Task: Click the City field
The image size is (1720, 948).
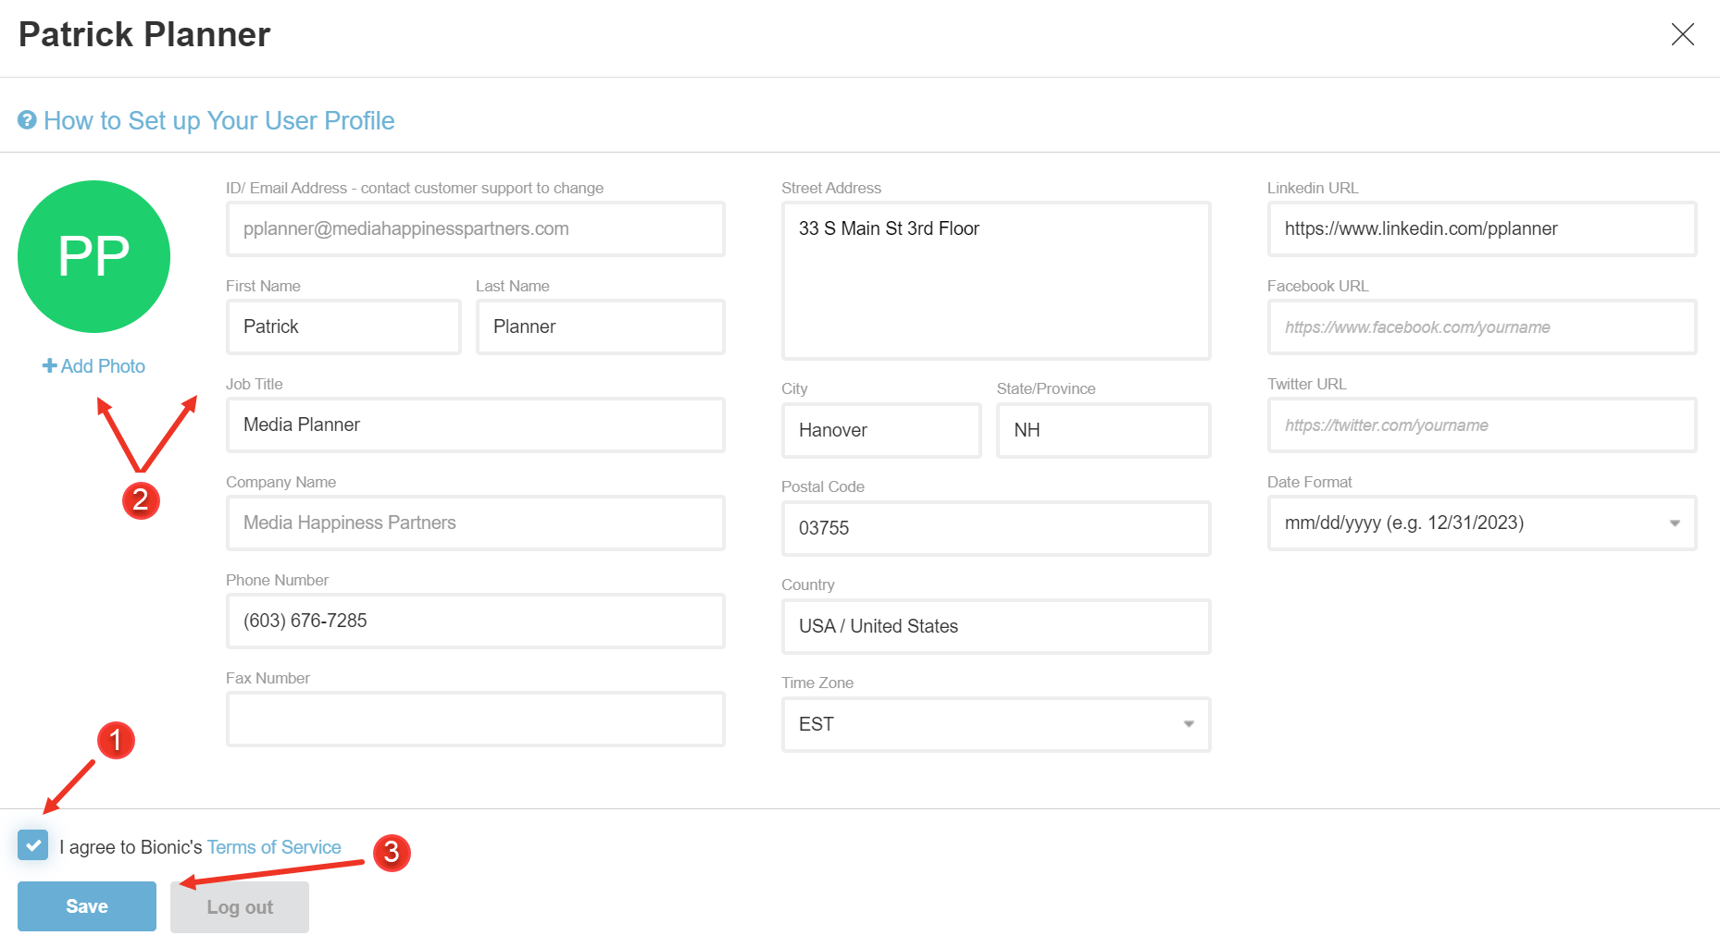Action: (881, 430)
